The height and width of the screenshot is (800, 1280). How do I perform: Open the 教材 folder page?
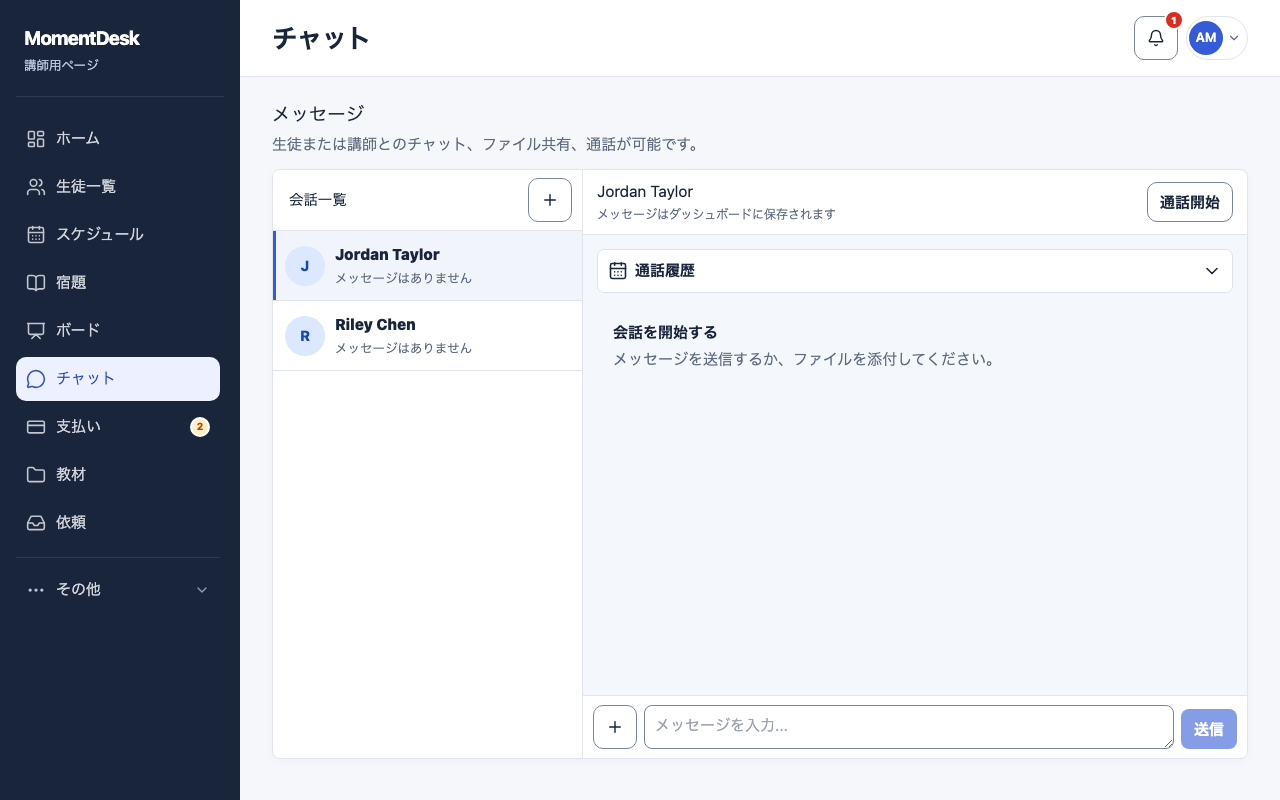118,474
